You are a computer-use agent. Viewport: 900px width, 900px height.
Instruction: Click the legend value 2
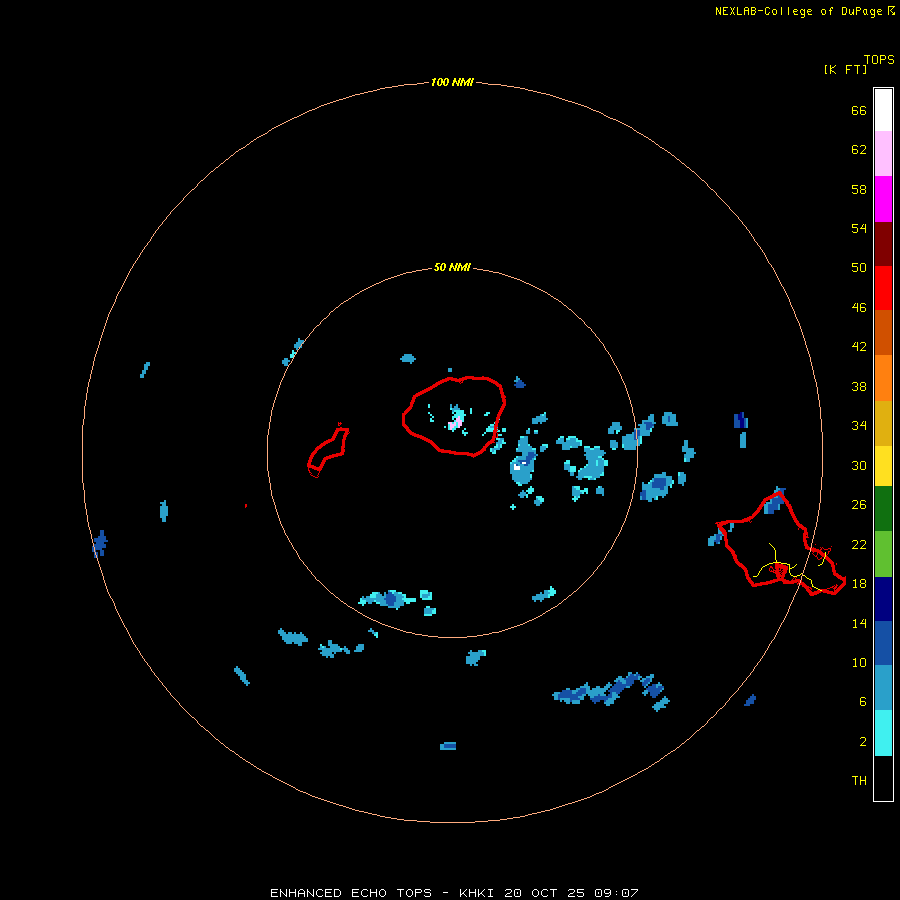pyautogui.click(x=863, y=741)
